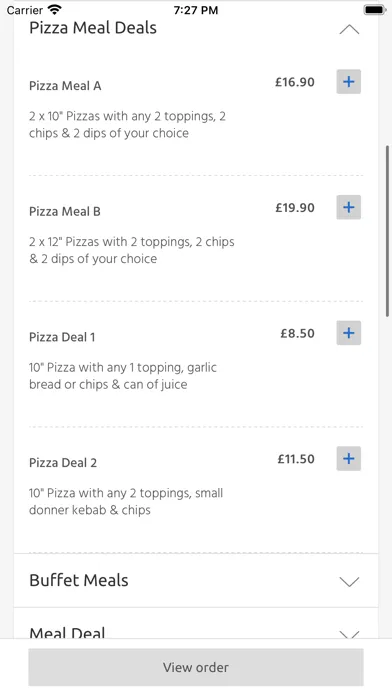Collapse the Pizza Meal Deals chevron
392x696 pixels.
click(349, 30)
